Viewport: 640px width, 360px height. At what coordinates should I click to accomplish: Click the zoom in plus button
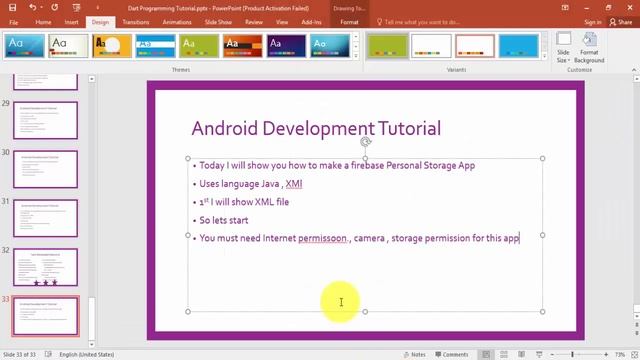tap(606, 354)
